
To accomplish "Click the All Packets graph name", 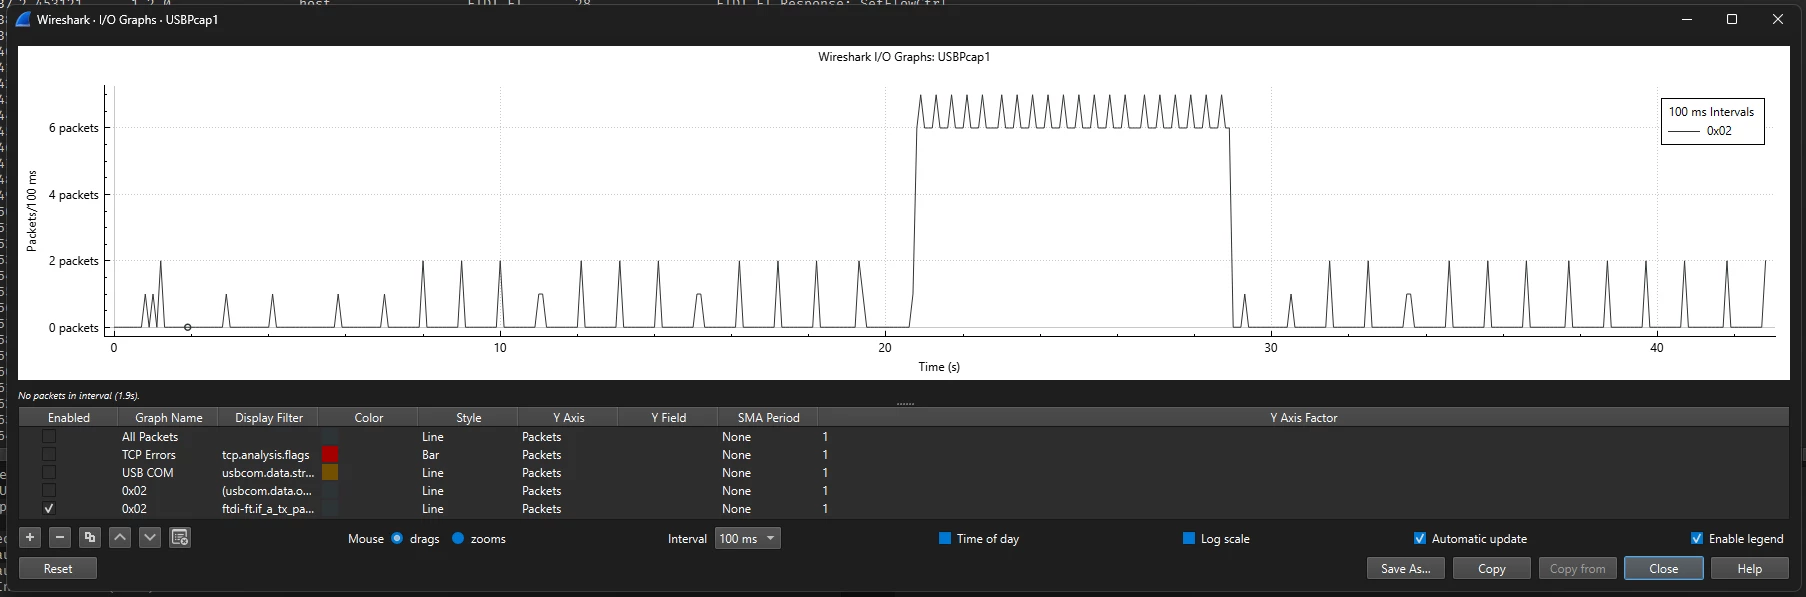I will (x=150, y=437).
